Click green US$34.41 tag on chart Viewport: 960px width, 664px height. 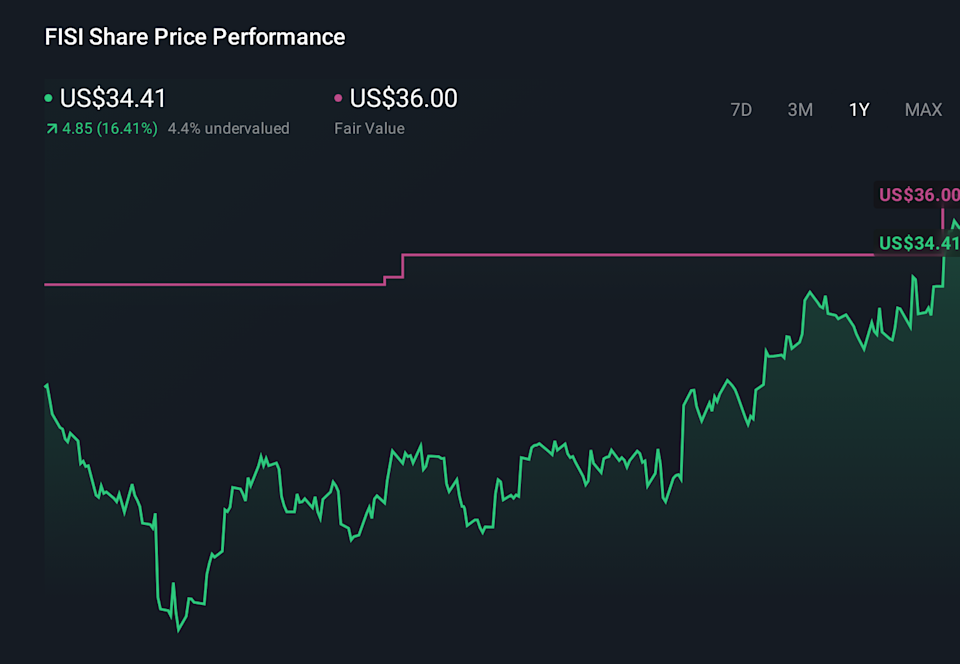click(x=918, y=243)
